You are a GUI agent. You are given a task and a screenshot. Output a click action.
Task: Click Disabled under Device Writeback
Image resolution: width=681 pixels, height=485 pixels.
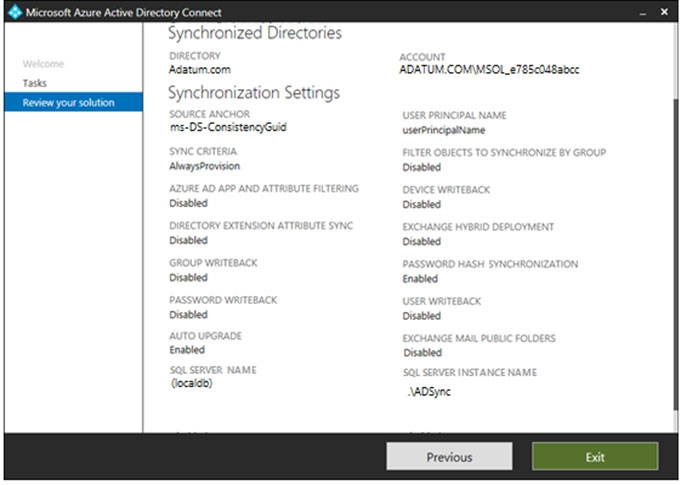[x=421, y=205]
